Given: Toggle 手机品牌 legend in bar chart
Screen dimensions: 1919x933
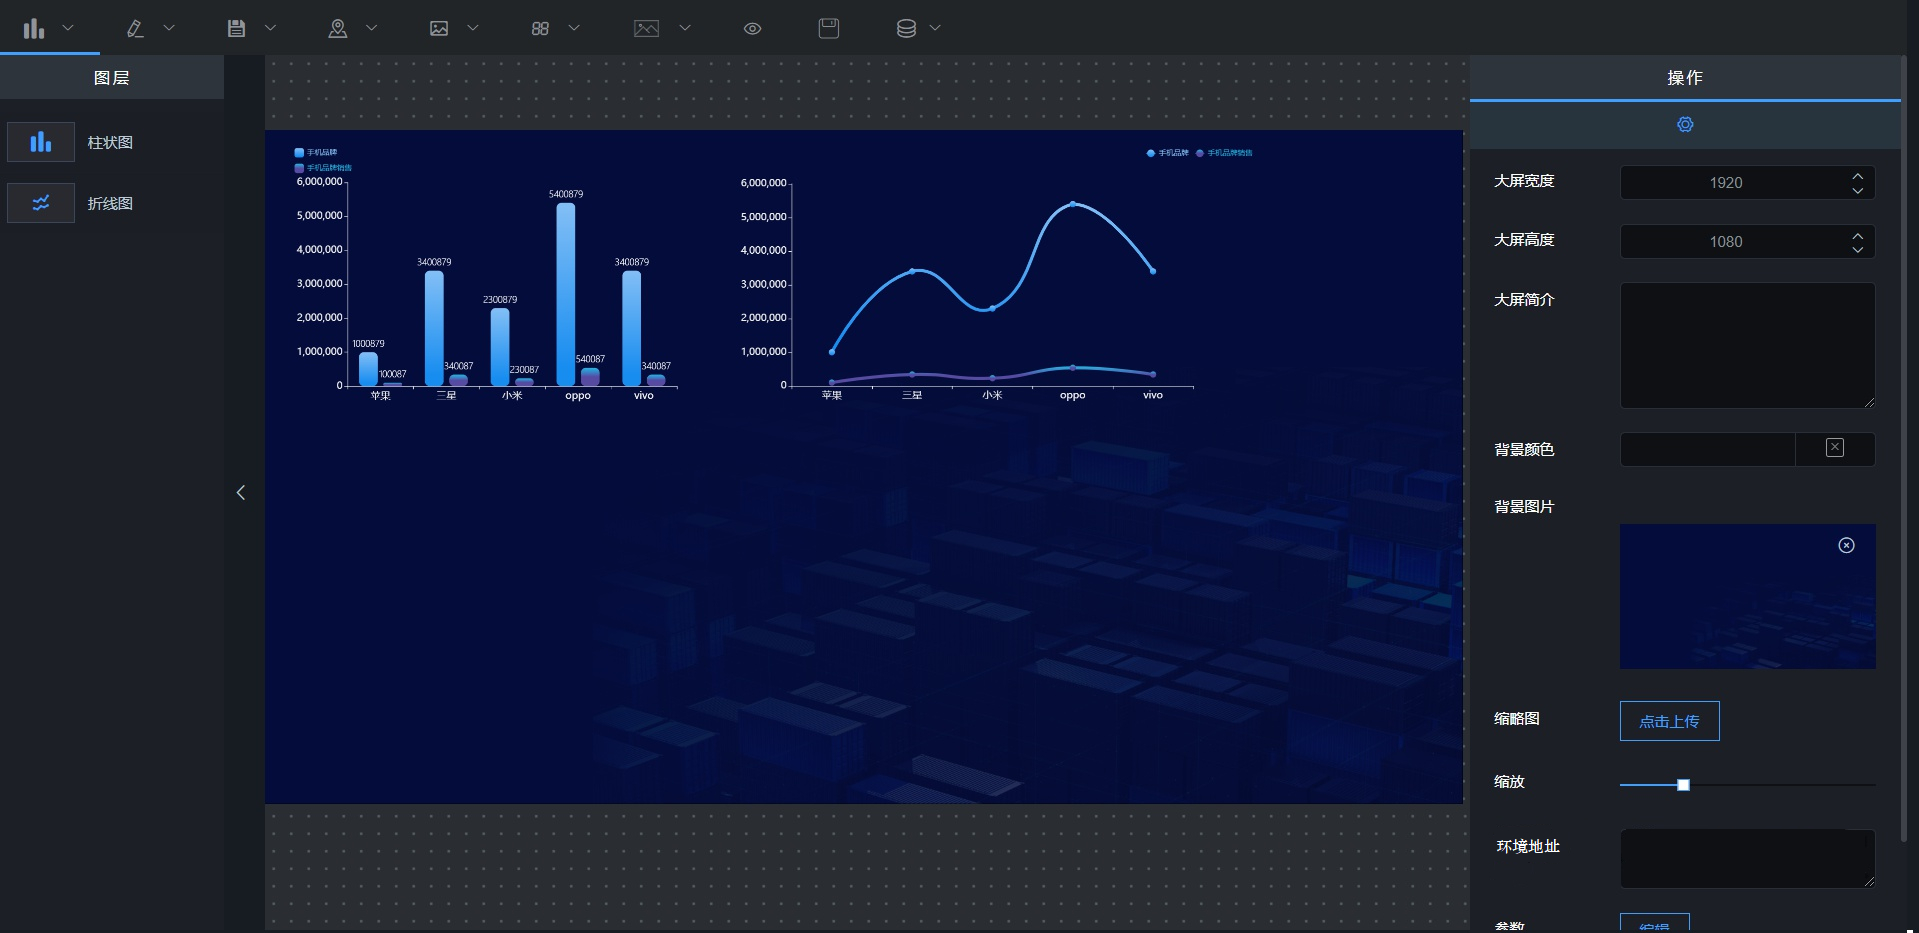Looking at the screenshot, I should [x=316, y=153].
